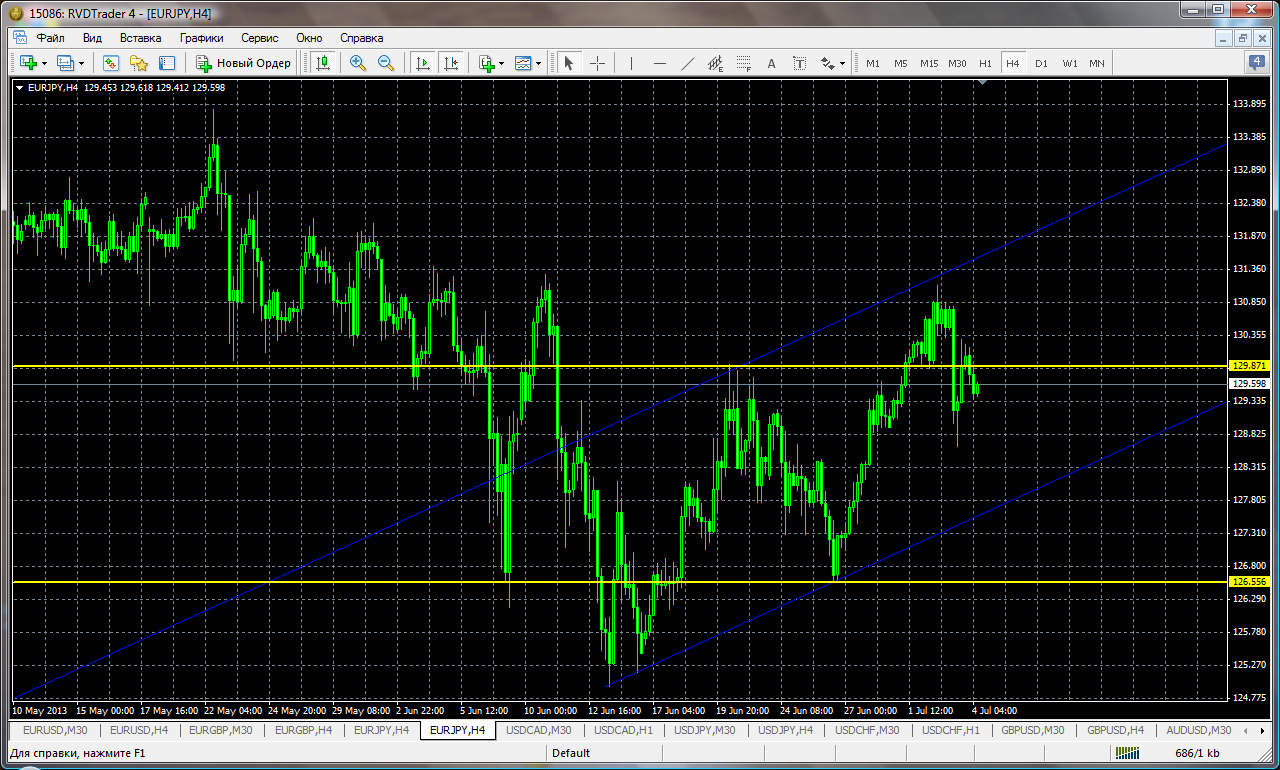Select the trendline drawing tool
1280x770 pixels.
coord(688,63)
